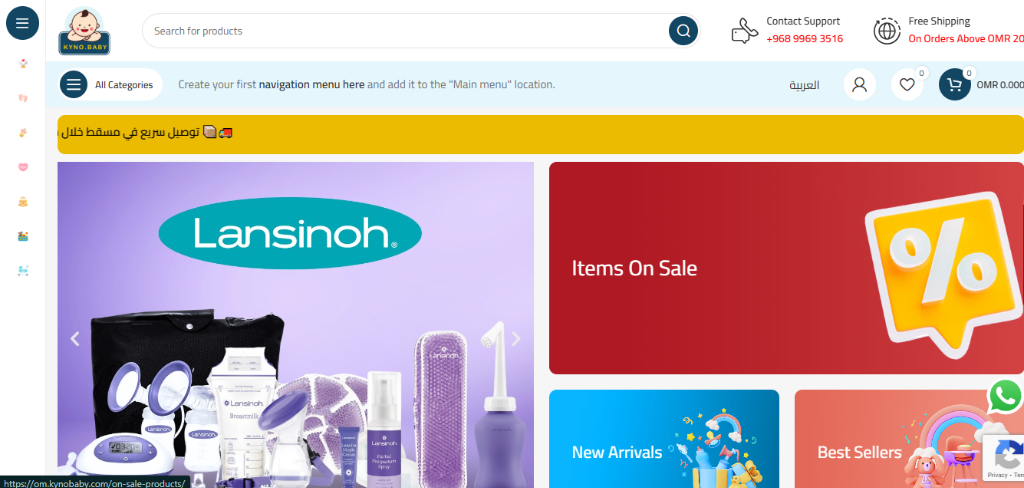This screenshot has height=488, width=1024.
Task: Select the baby feet sidebar category
Action: tap(23, 98)
